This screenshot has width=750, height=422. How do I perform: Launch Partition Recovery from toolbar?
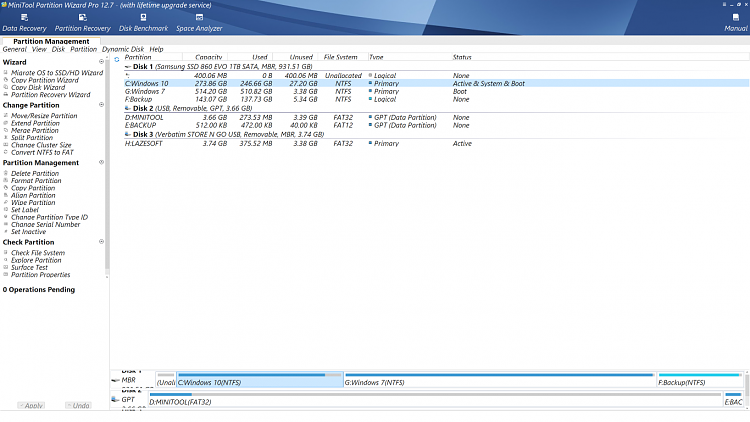click(x=82, y=22)
